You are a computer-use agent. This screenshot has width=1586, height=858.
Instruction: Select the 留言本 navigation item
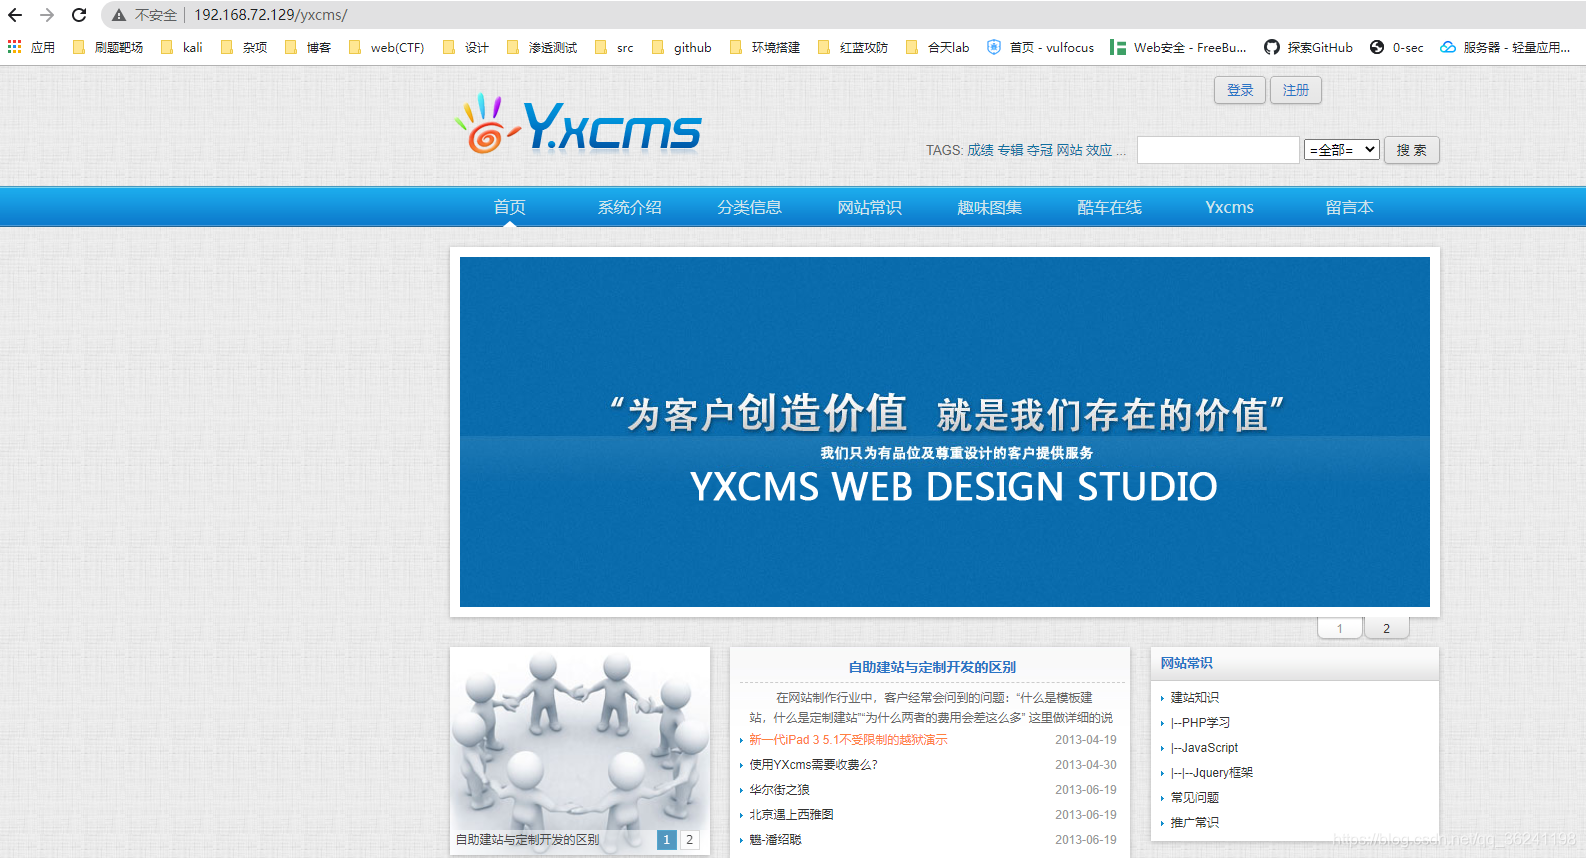[x=1350, y=207]
